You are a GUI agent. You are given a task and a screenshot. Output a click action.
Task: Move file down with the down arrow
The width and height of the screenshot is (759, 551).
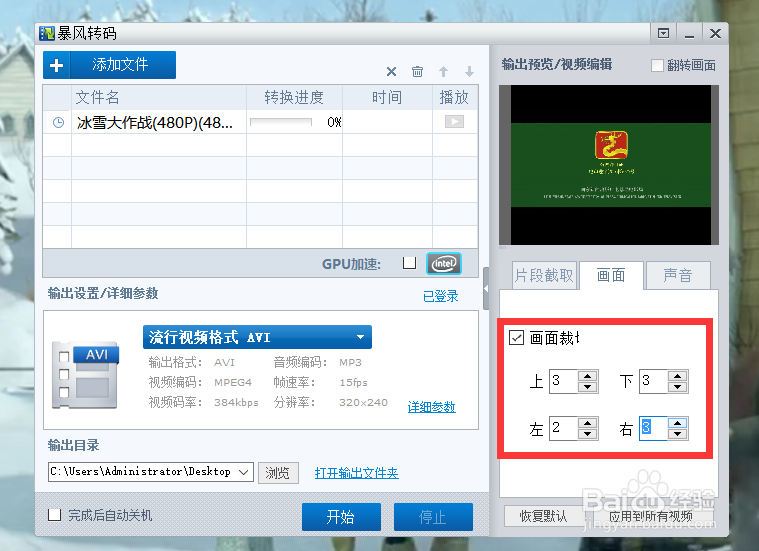point(469,72)
